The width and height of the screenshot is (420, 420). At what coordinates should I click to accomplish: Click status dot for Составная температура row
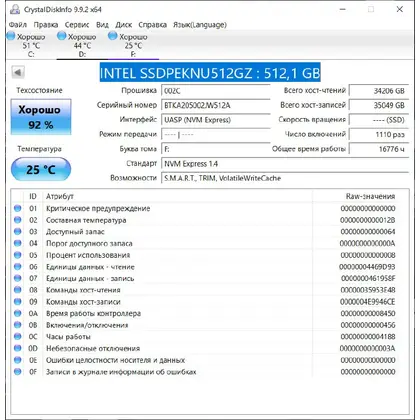[x=18, y=220]
